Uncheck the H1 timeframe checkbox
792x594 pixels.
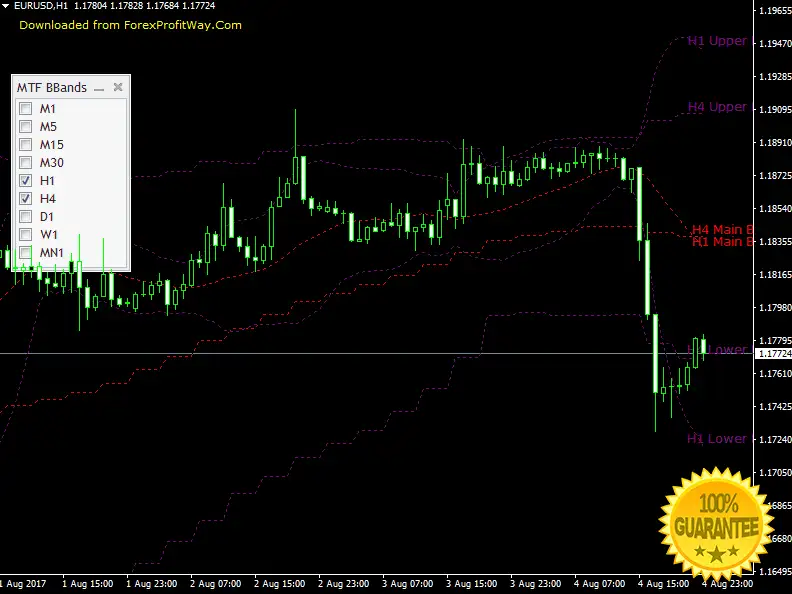pos(25,180)
